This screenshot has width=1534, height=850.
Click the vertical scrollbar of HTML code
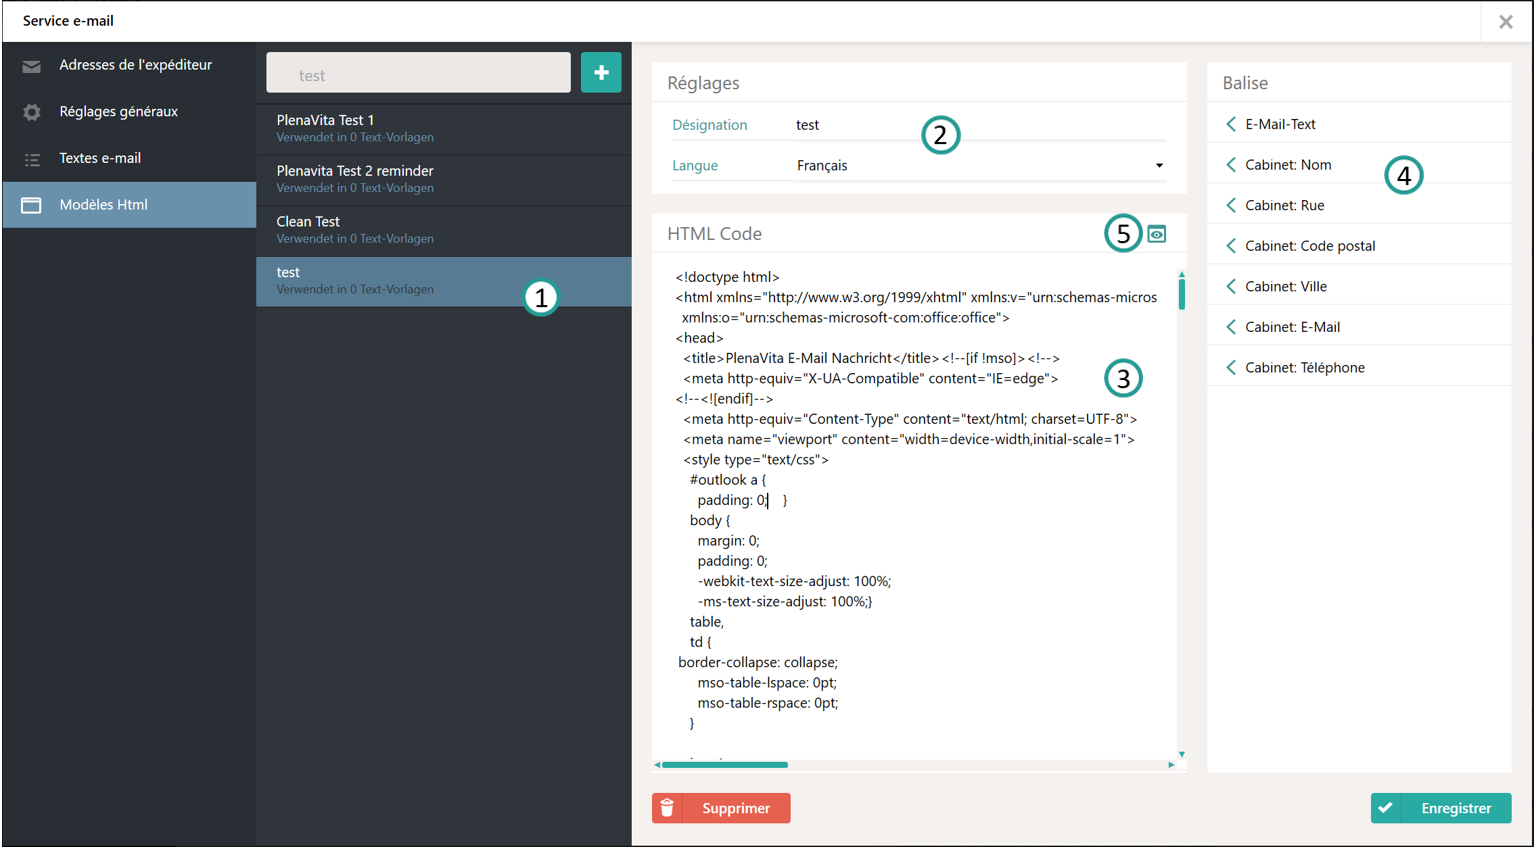[x=1181, y=293]
